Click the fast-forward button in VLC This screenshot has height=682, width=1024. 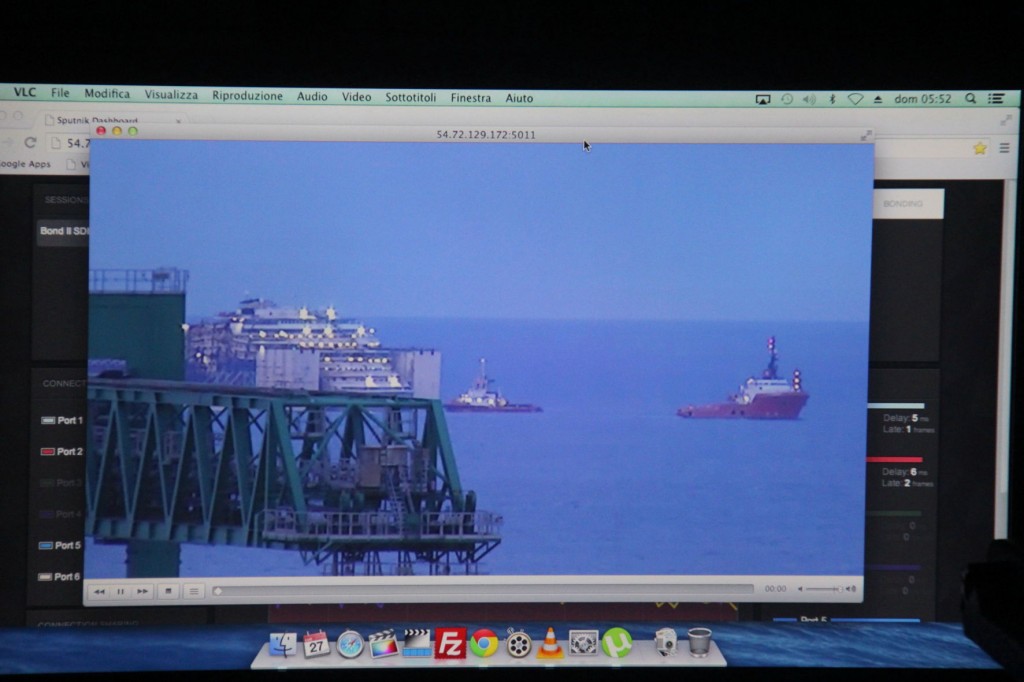pyautogui.click(x=142, y=591)
